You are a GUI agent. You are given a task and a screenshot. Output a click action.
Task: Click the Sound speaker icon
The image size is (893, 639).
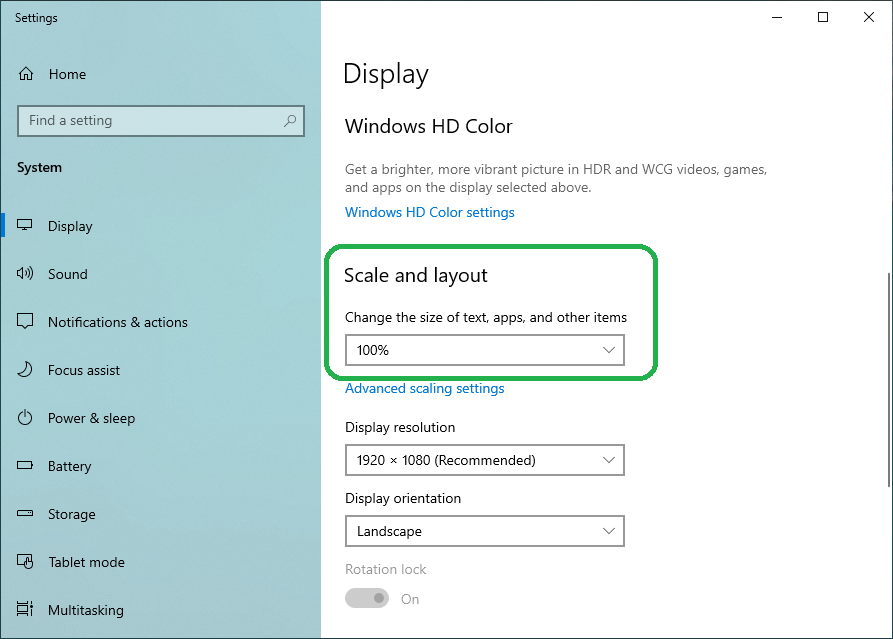point(26,274)
